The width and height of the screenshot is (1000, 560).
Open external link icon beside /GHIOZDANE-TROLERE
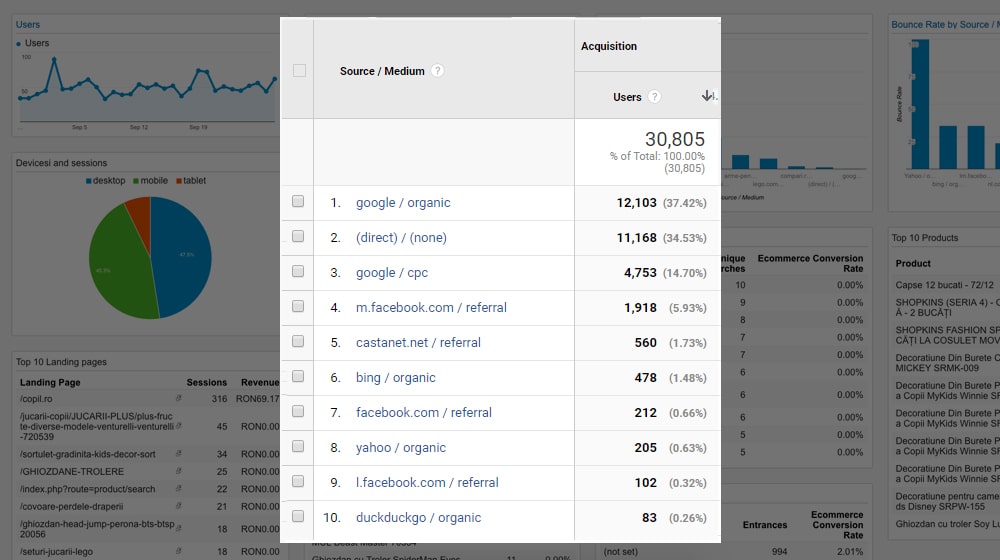178,471
